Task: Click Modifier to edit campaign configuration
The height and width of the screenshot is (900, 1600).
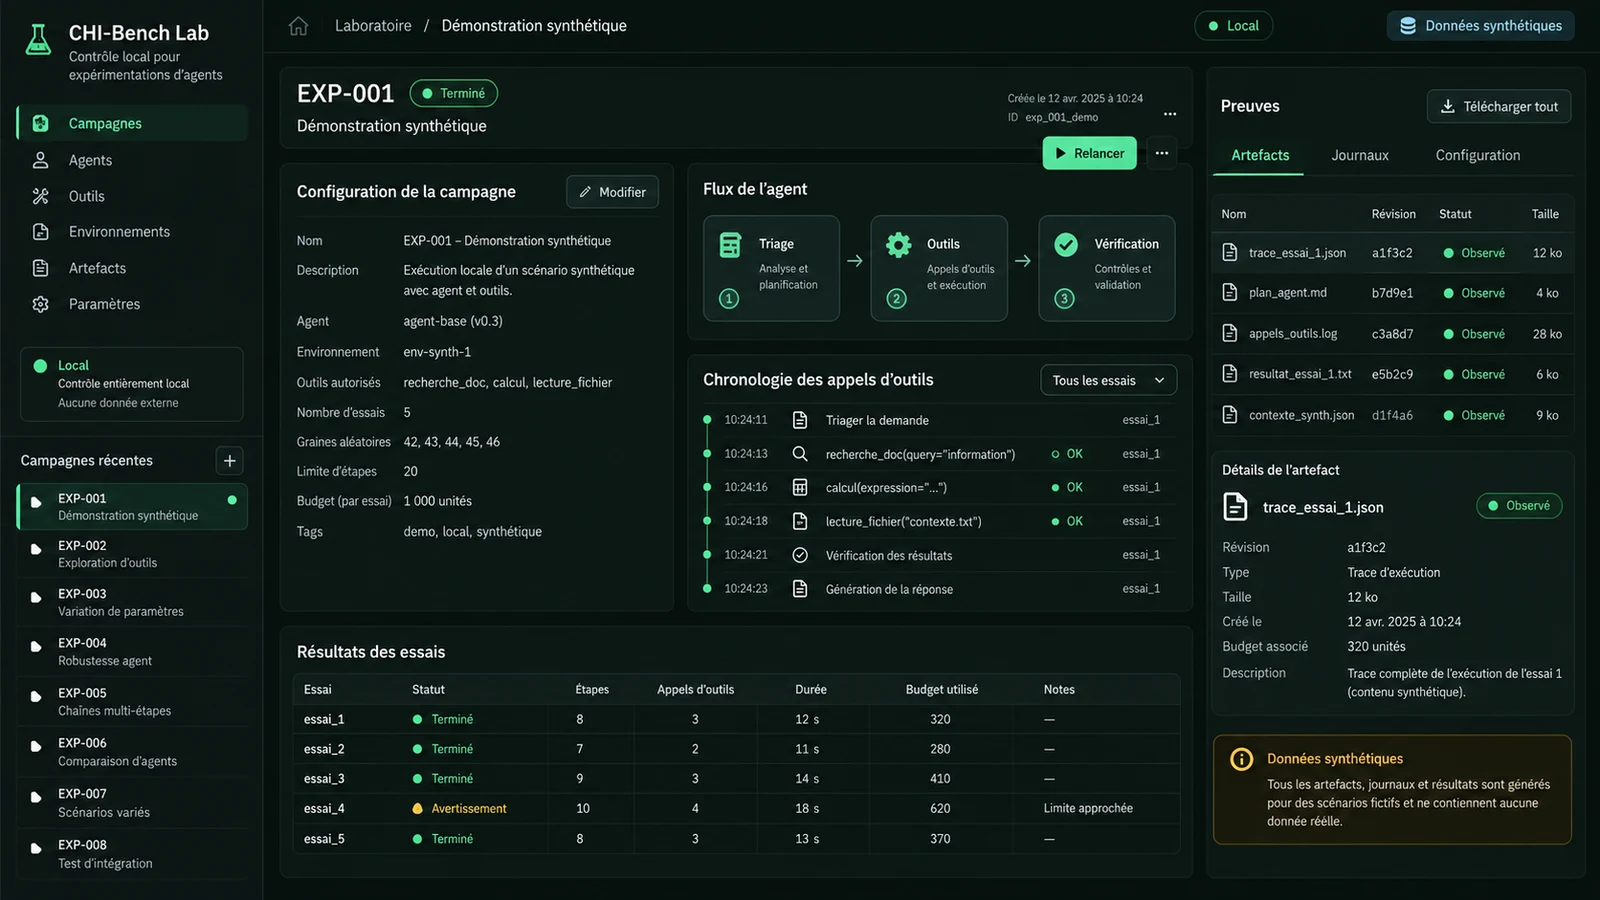Action: click(x=612, y=192)
